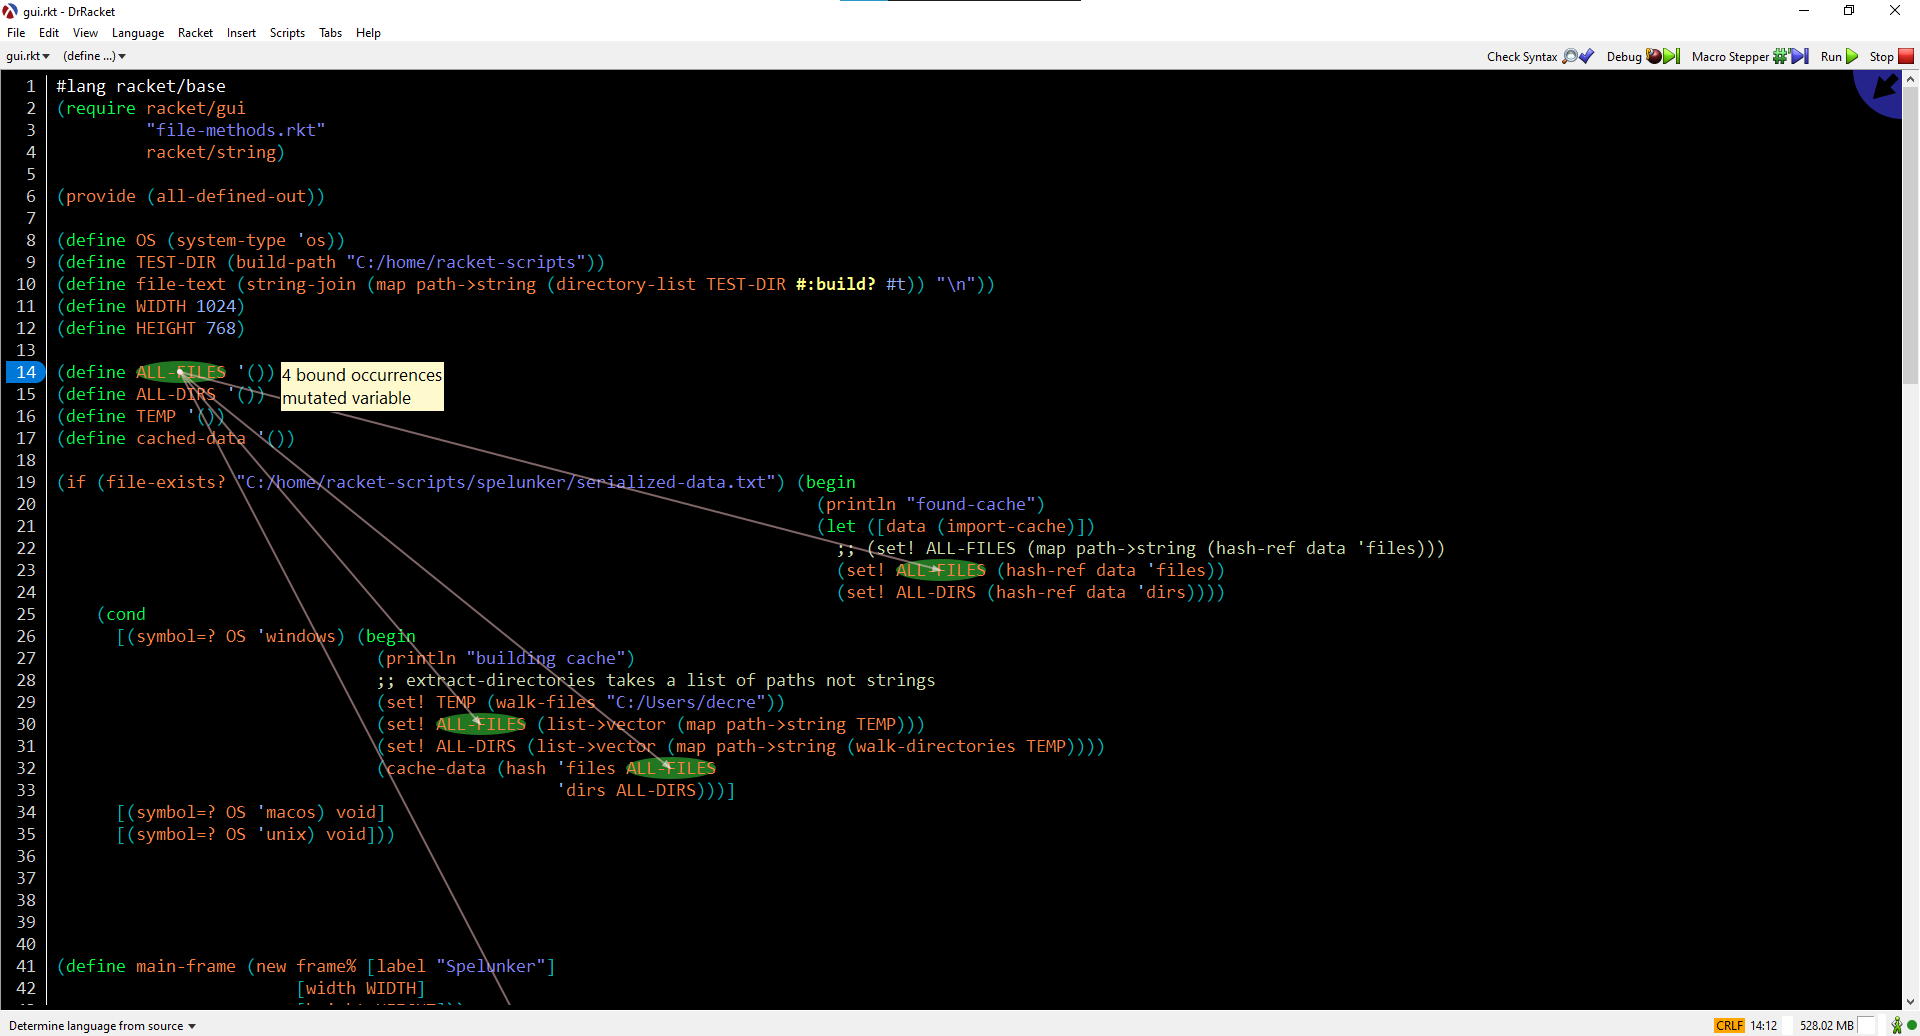Open the Help menu
Image resolution: width=1920 pixels, height=1036 pixels.
[368, 32]
